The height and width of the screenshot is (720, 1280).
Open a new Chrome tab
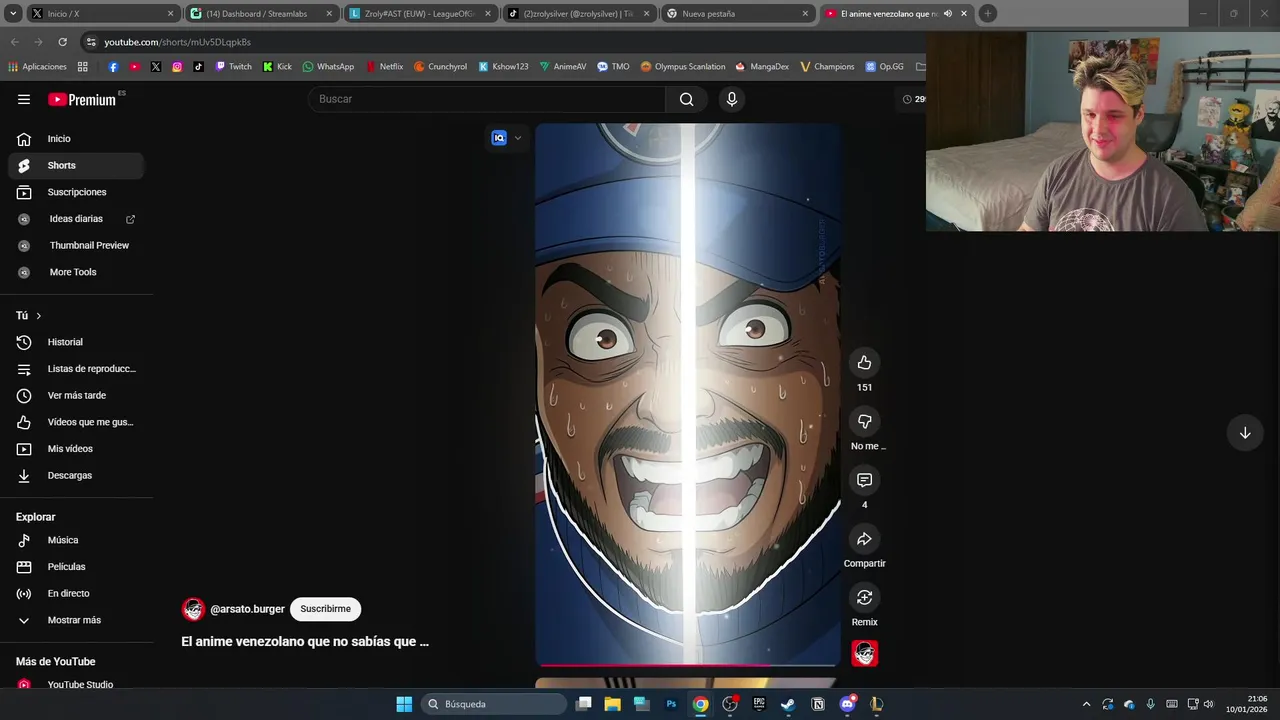point(987,13)
